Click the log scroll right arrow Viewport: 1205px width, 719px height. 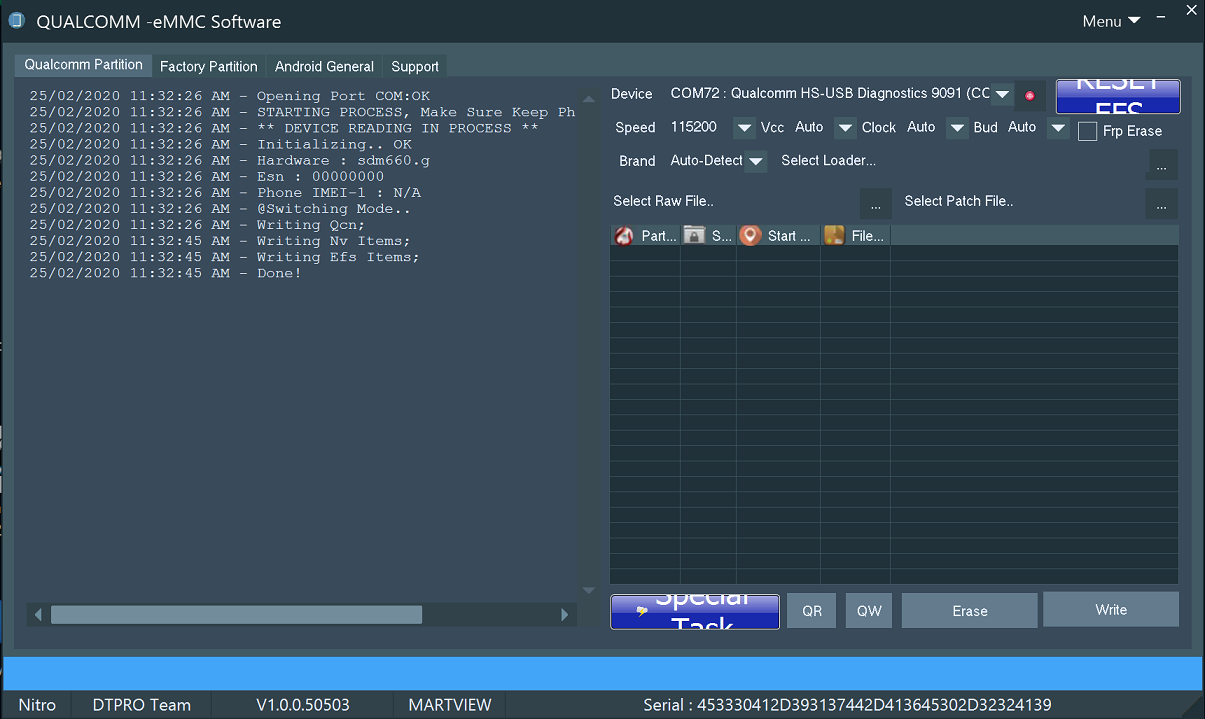click(x=565, y=615)
